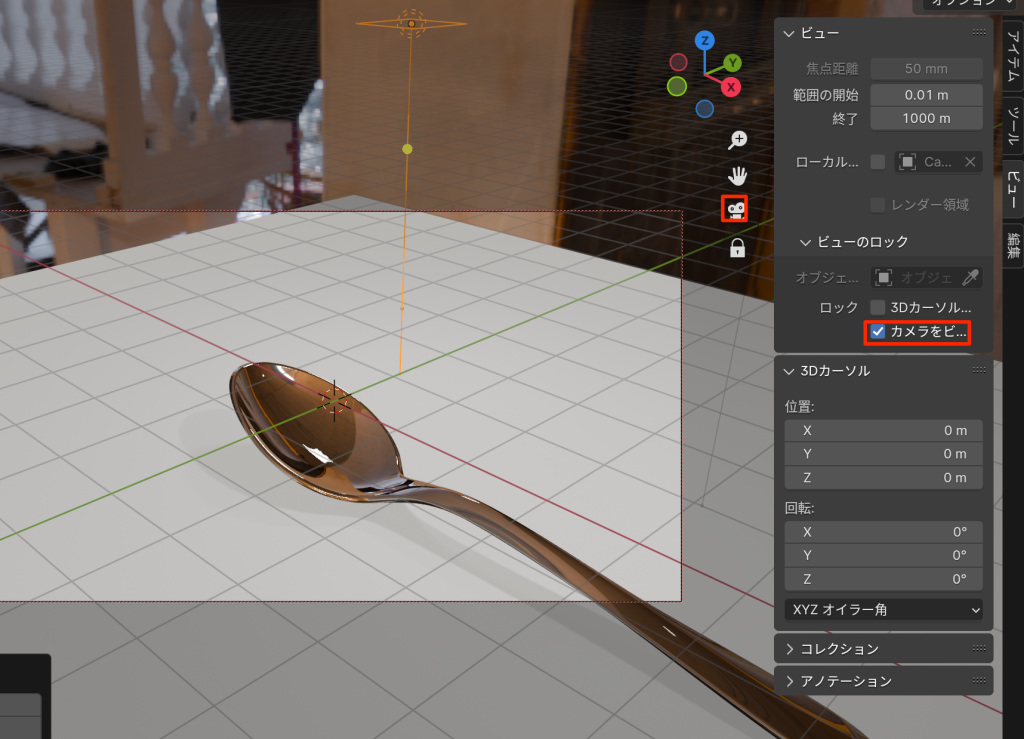
Task: Click the 範囲の開始 0.01 m value field
Action: click(x=926, y=95)
